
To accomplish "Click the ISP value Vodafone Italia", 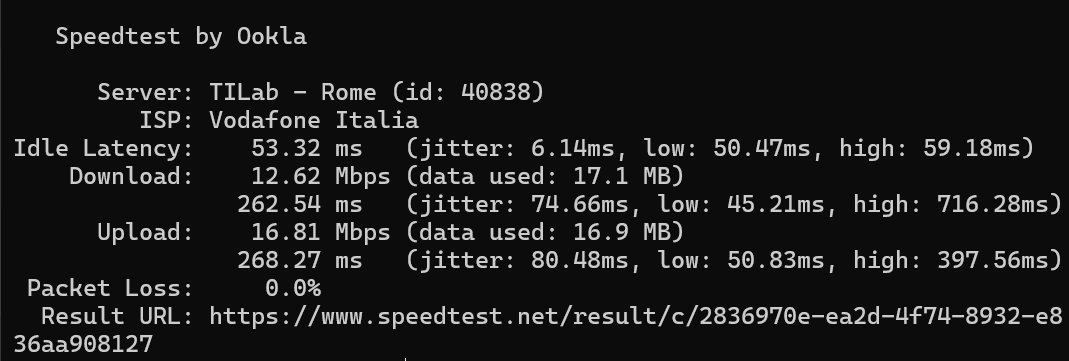I will 314,121.
